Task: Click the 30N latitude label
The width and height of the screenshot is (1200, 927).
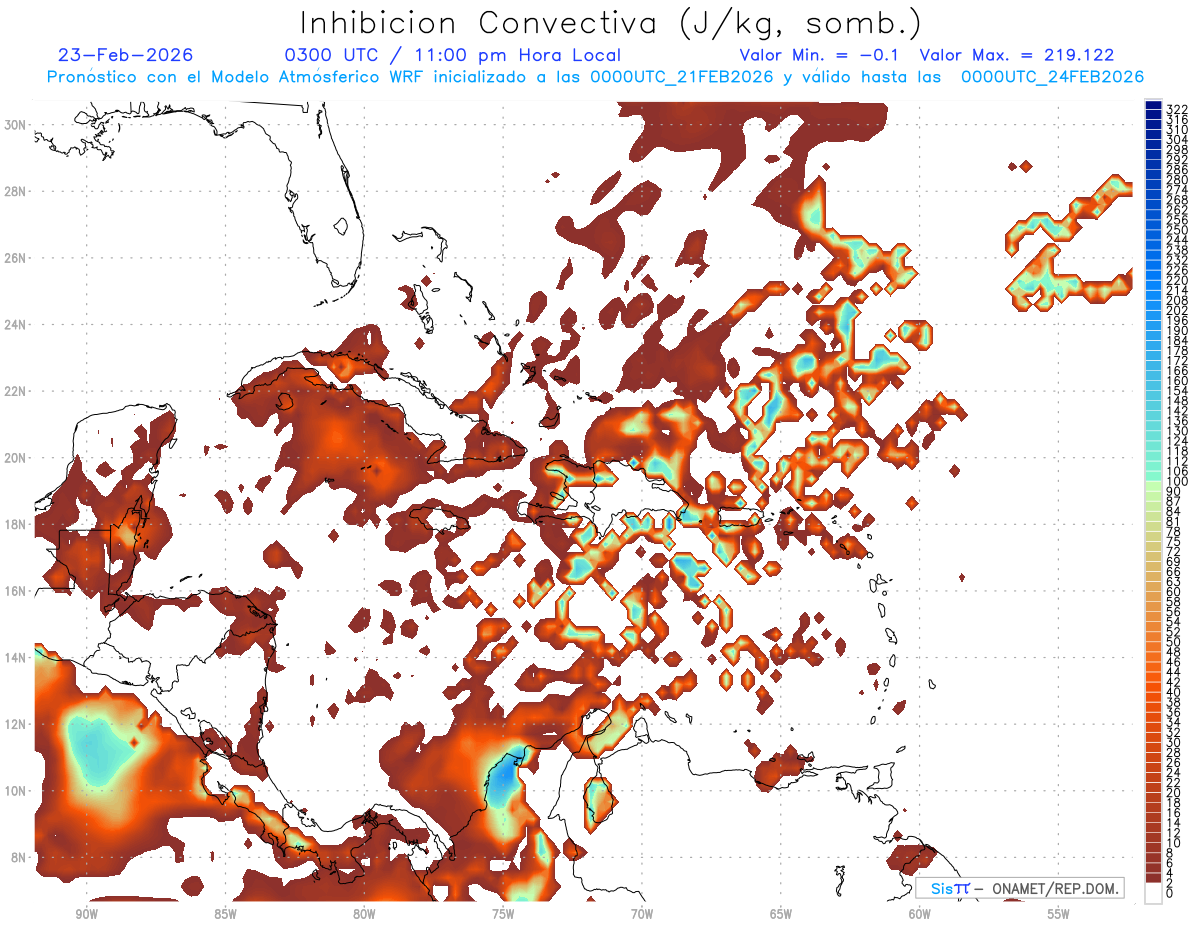Action: [16, 124]
